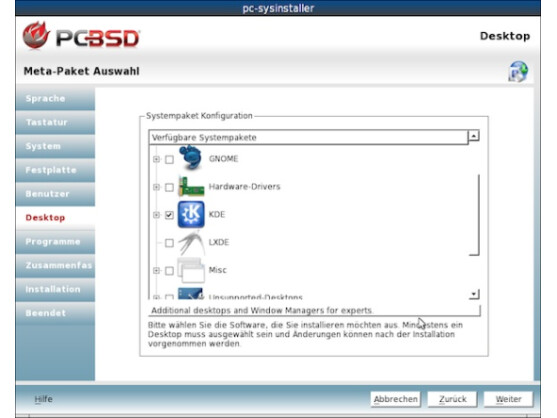Open the Festplatte step in sidebar

[55, 170]
